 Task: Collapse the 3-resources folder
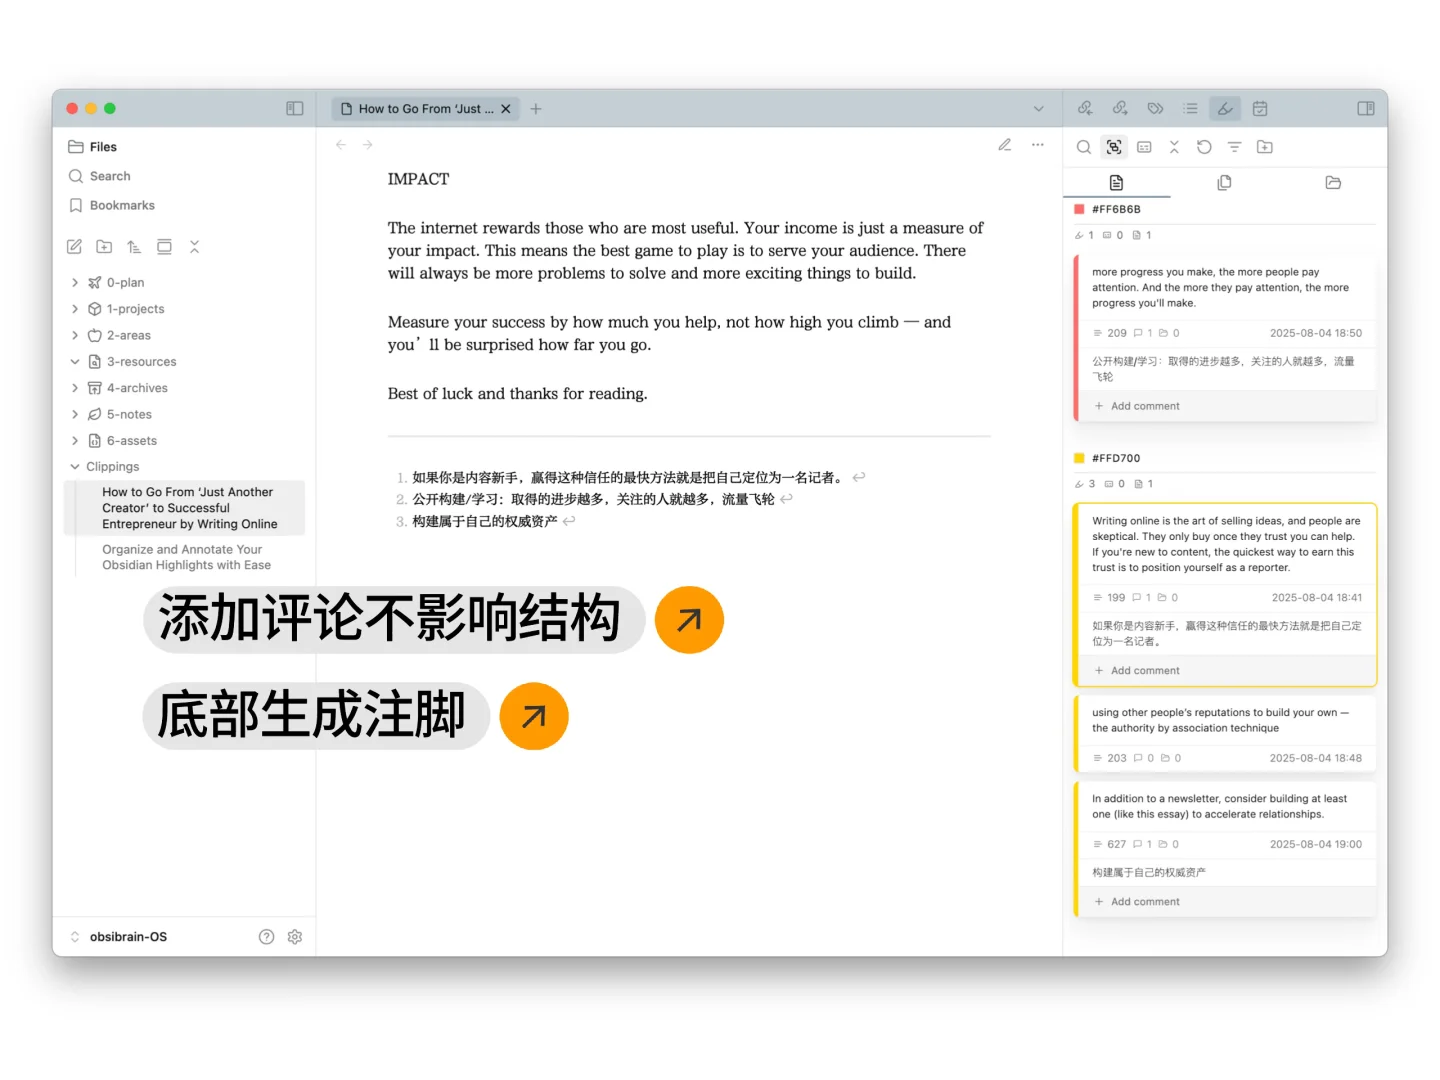coord(75,362)
